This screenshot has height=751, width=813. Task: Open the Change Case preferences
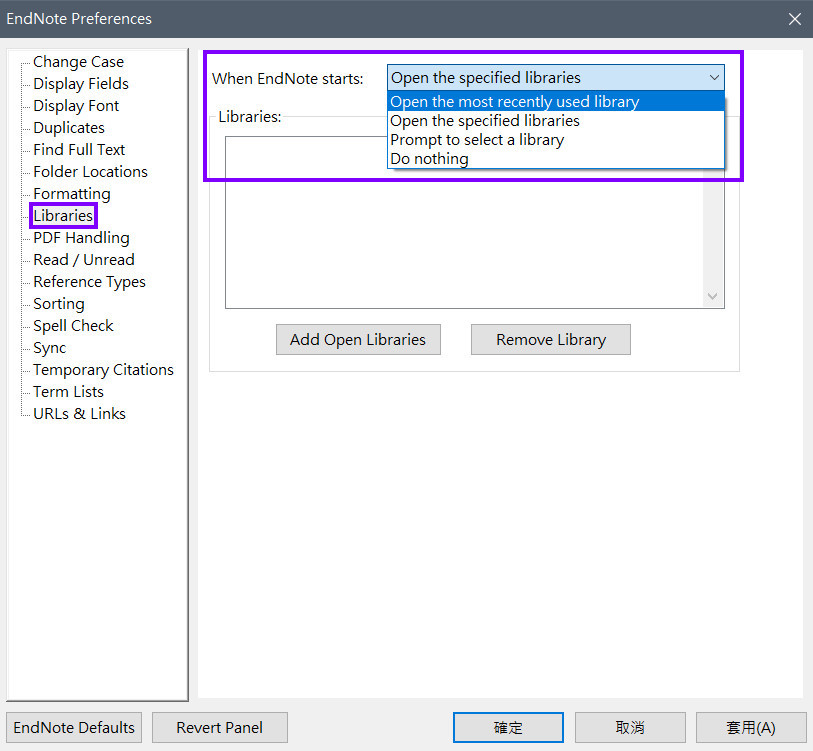tap(78, 62)
